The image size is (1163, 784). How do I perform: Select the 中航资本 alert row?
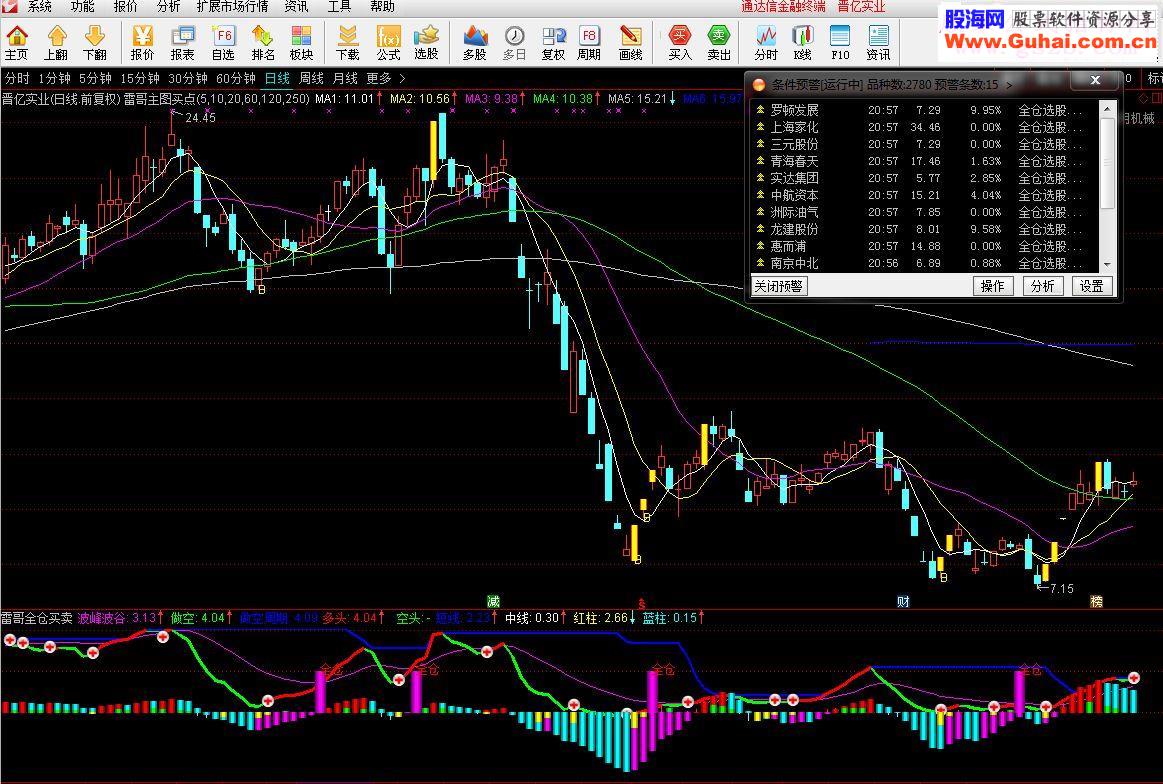point(926,196)
